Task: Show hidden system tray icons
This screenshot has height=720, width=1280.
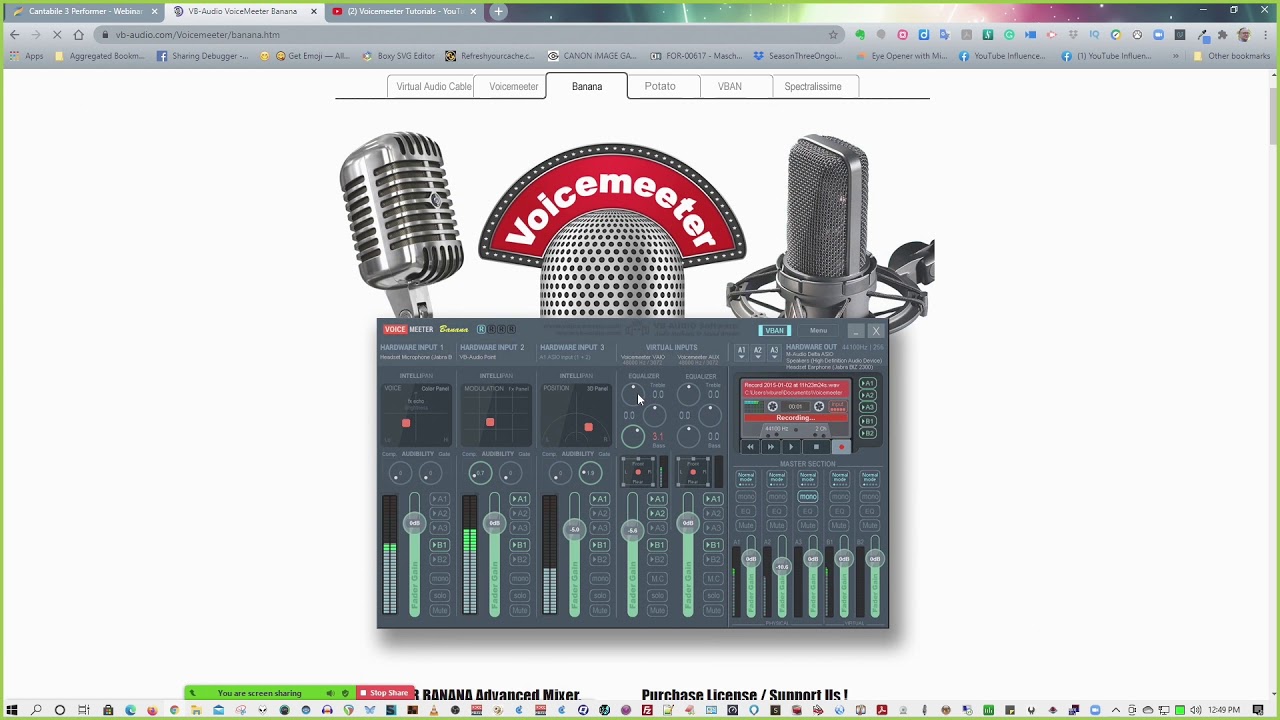Action: (x=1116, y=710)
